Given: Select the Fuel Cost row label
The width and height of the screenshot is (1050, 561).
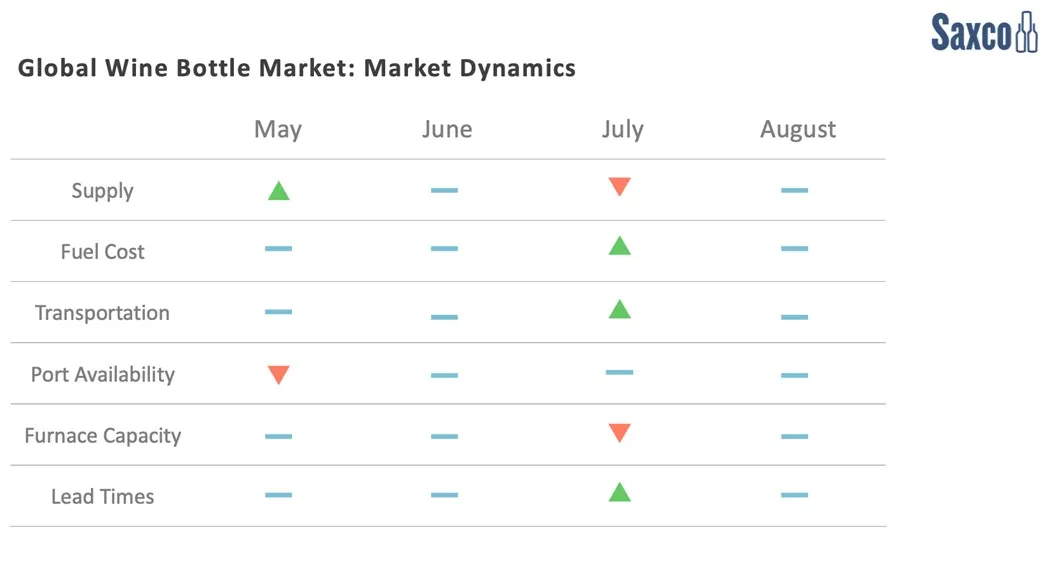Looking at the screenshot, I should click(102, 252).
